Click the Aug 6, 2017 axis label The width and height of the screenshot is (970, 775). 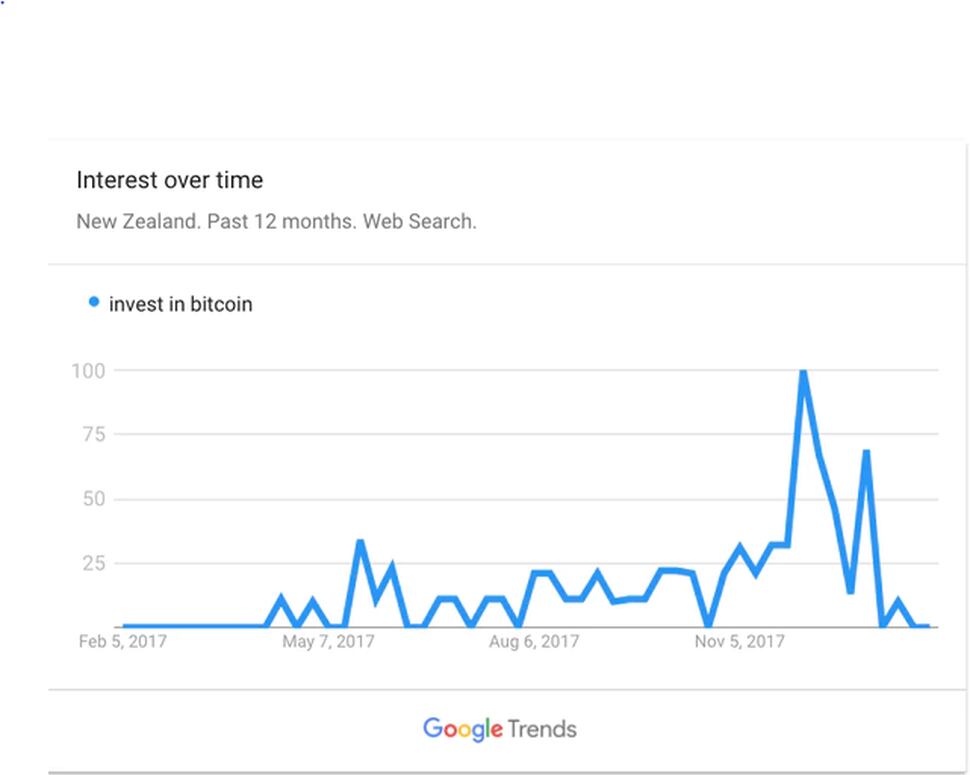click(x=534, y=641)
